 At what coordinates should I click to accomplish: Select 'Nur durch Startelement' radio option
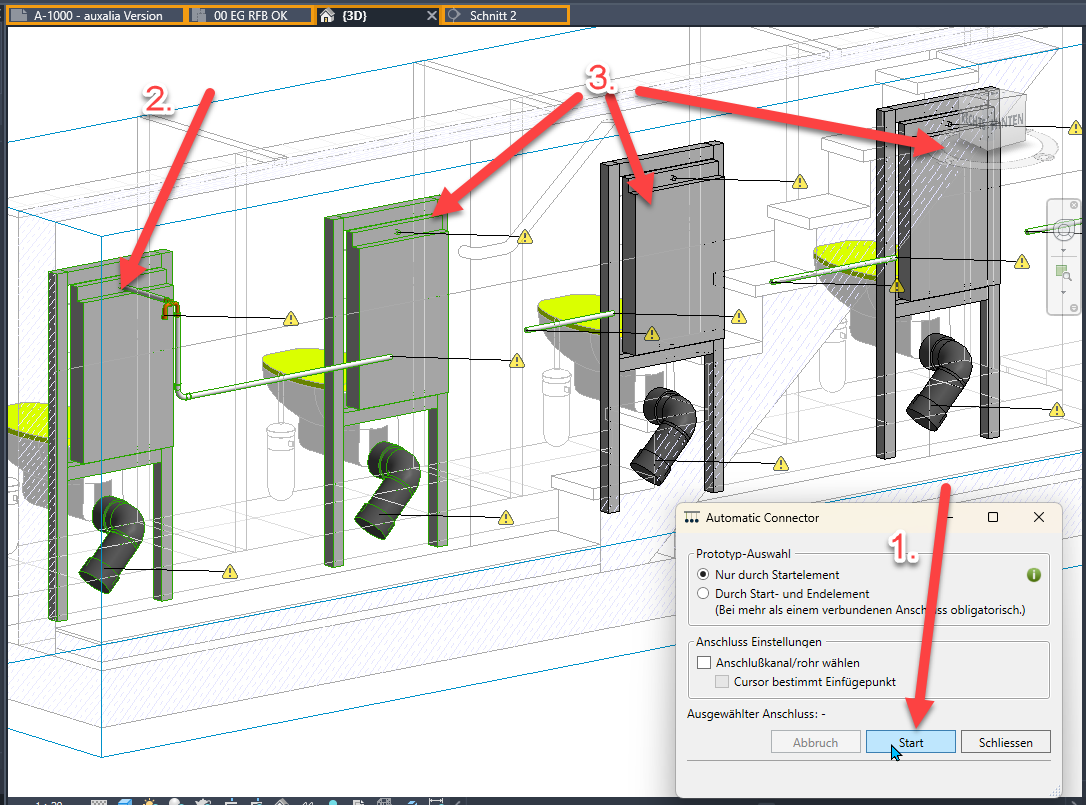coord(704,575)
